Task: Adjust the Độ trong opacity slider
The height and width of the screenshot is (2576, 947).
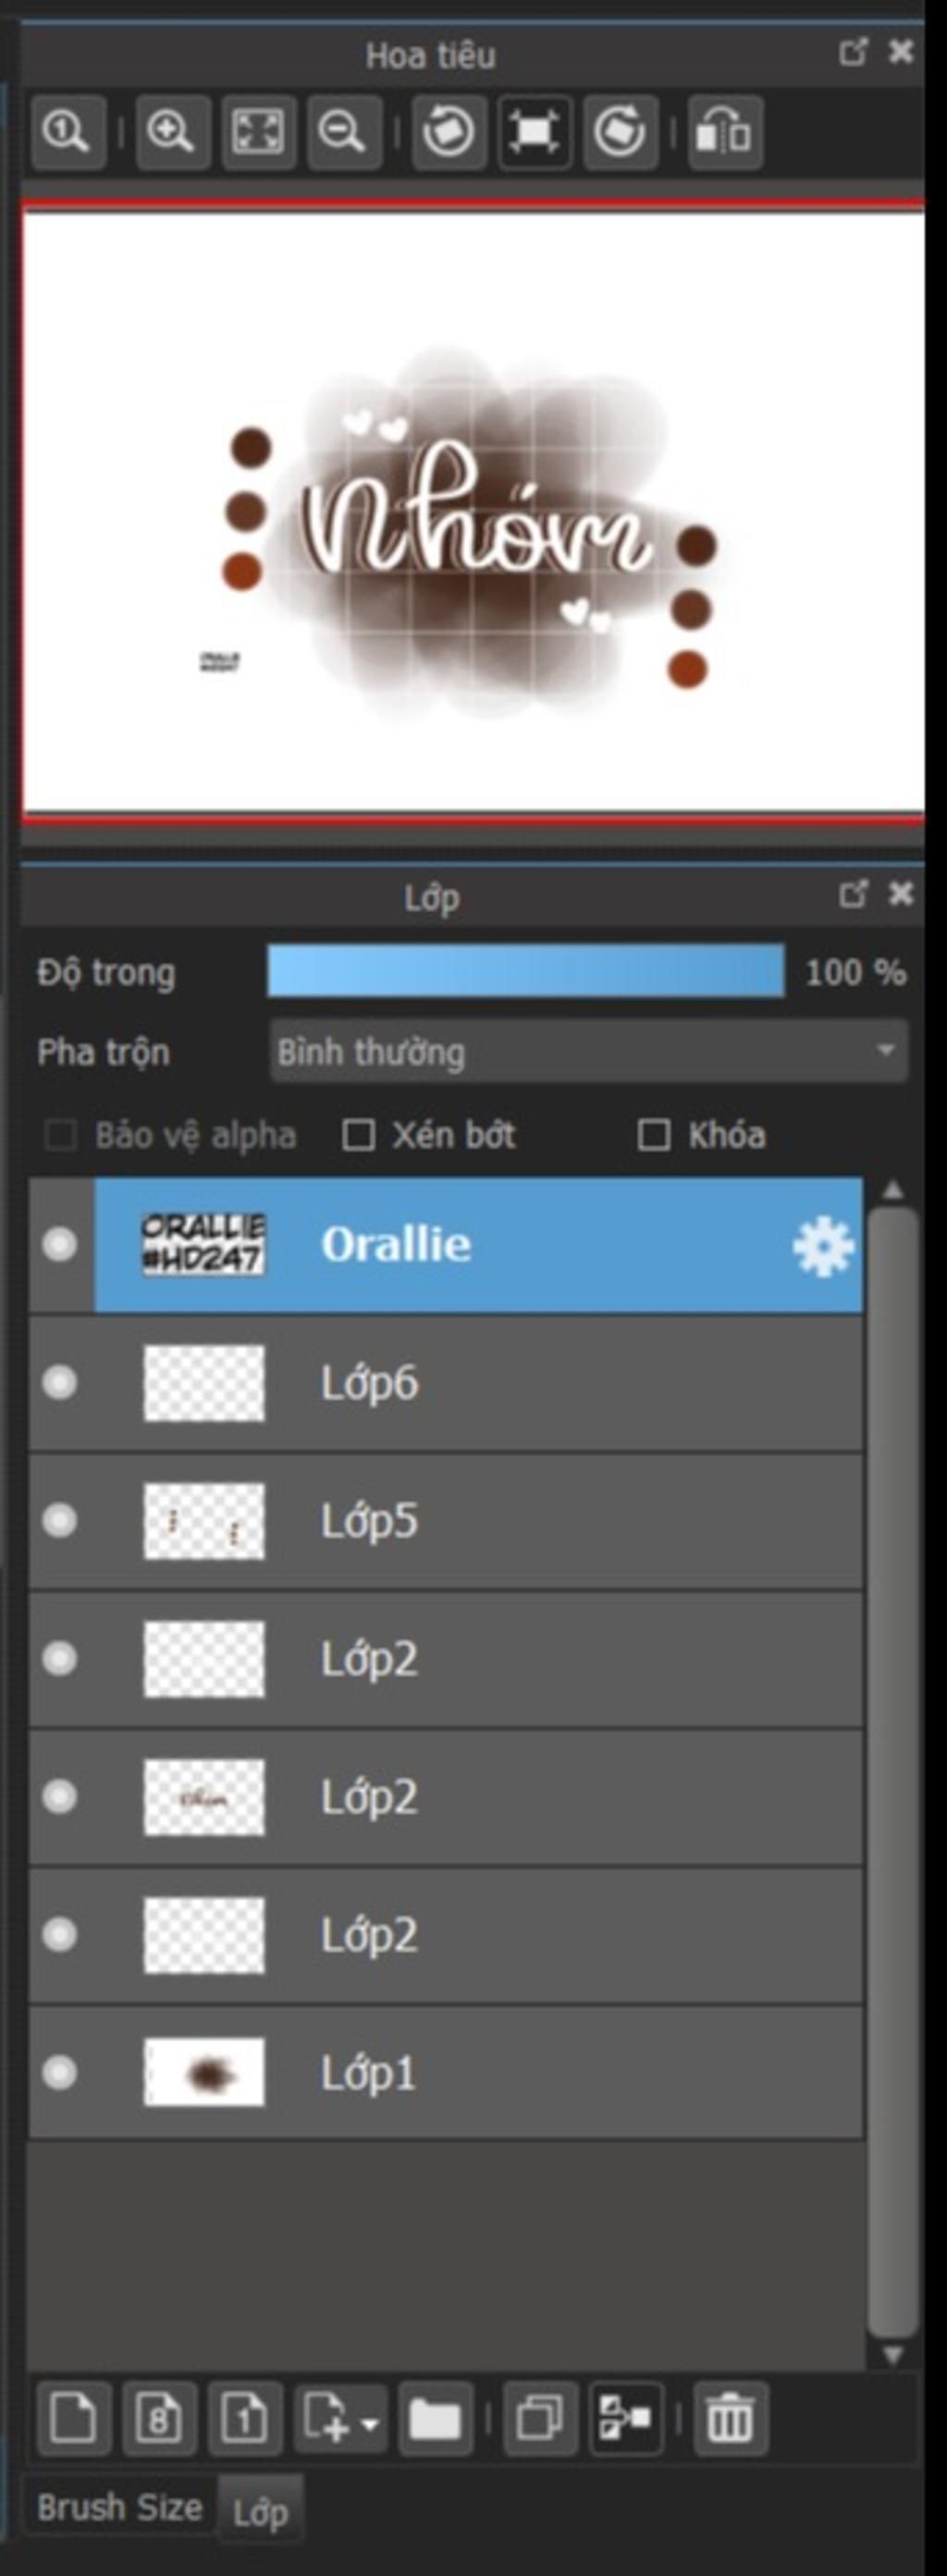Action: [526, 971]
